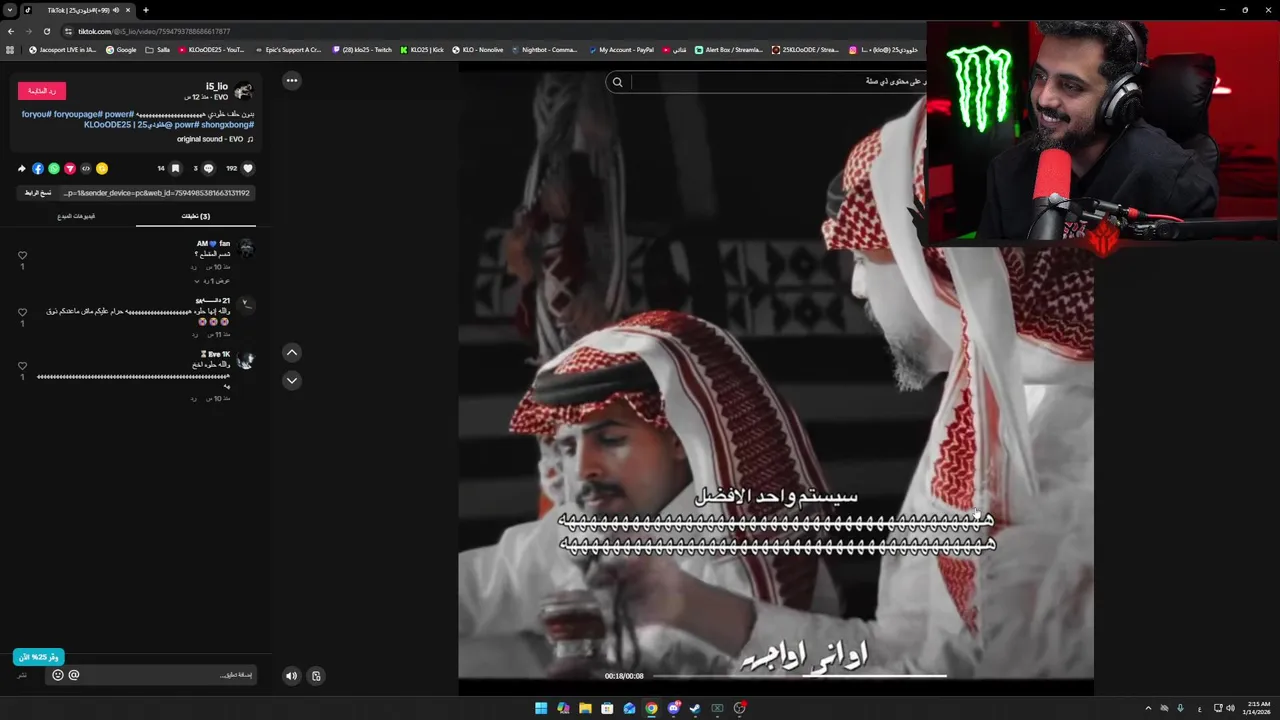Open File Explorer from the taskbar
The width and height of the screenshot is (1280, 720).
[x=585, y=708]
